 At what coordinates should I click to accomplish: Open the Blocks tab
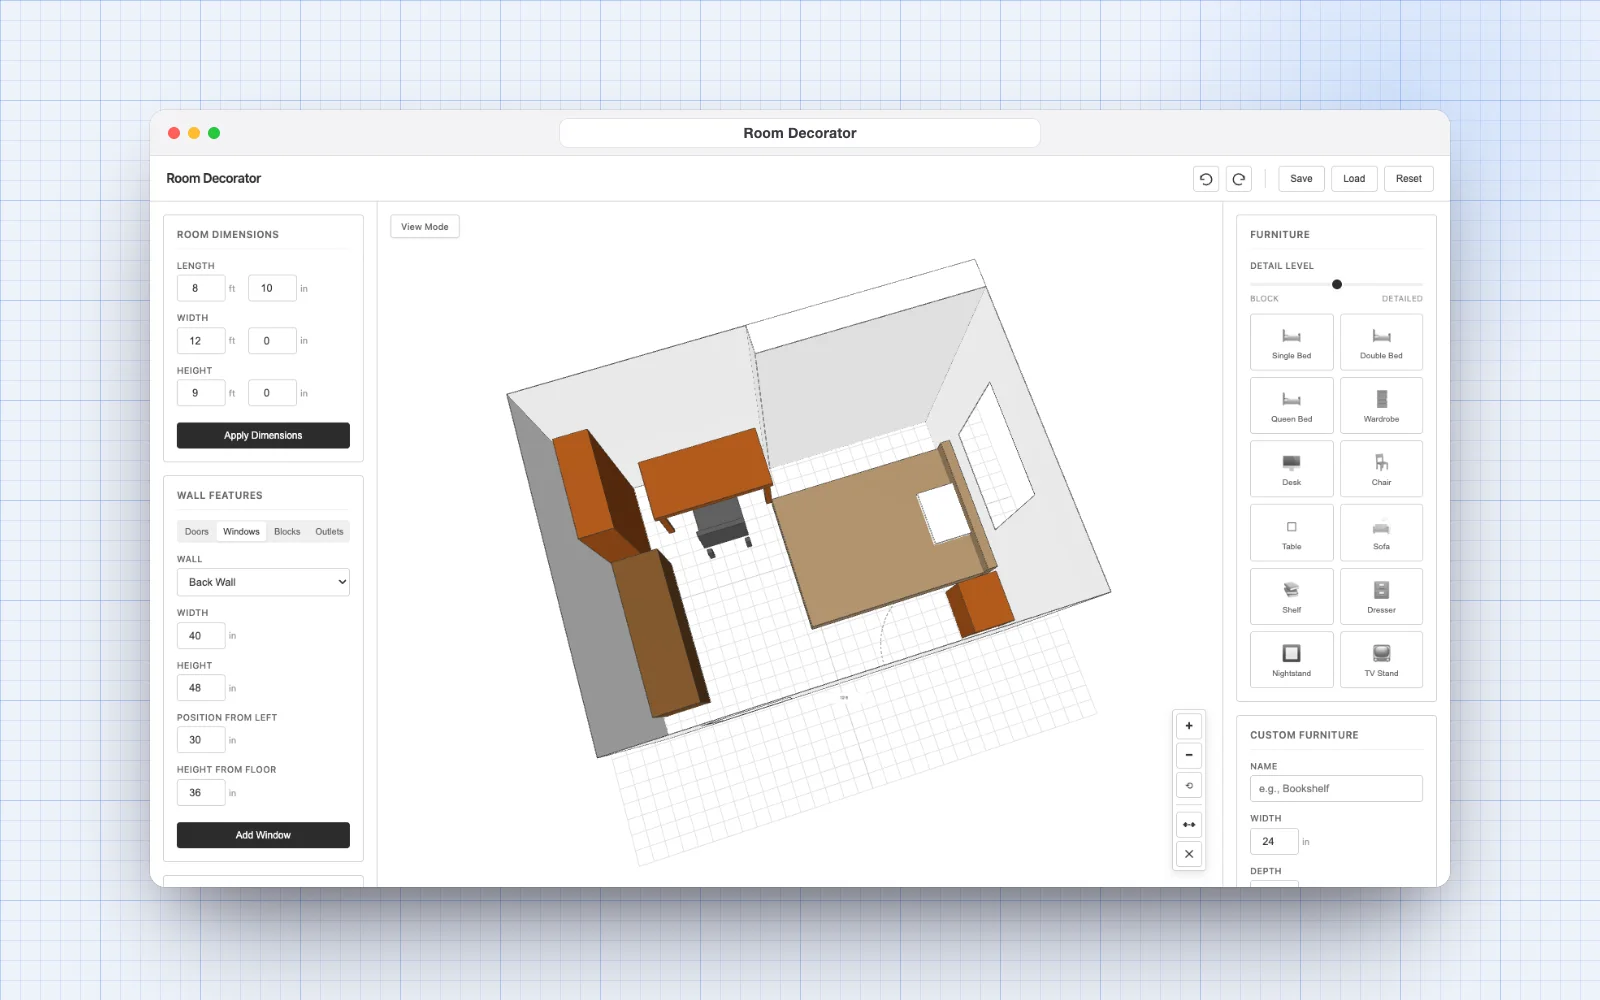[x=287, y=532]
